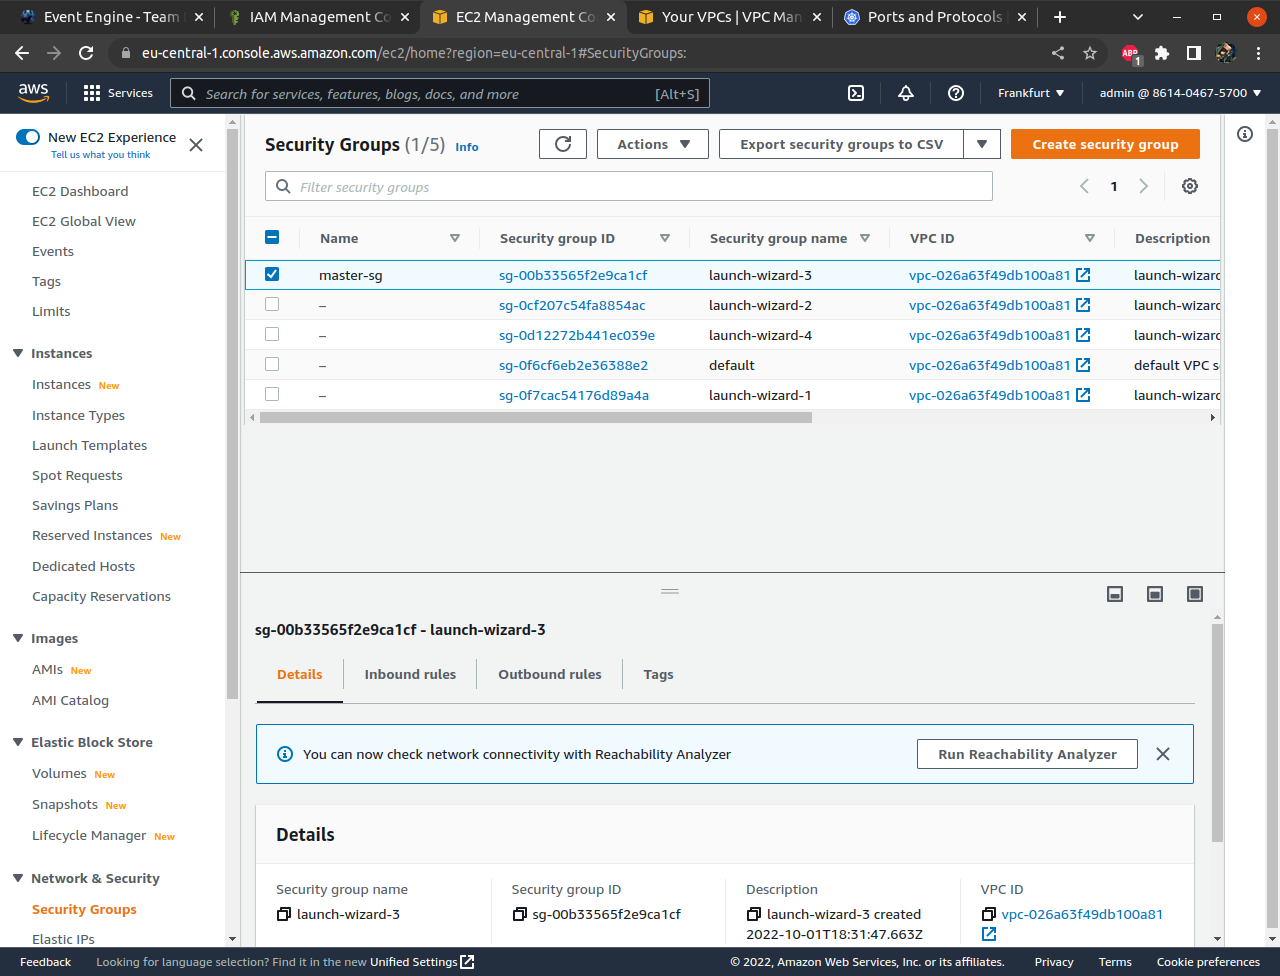Screen dimensions: 1280x976
Task: Toggle the select-all checkbox in header
Action: coord(272,238)
